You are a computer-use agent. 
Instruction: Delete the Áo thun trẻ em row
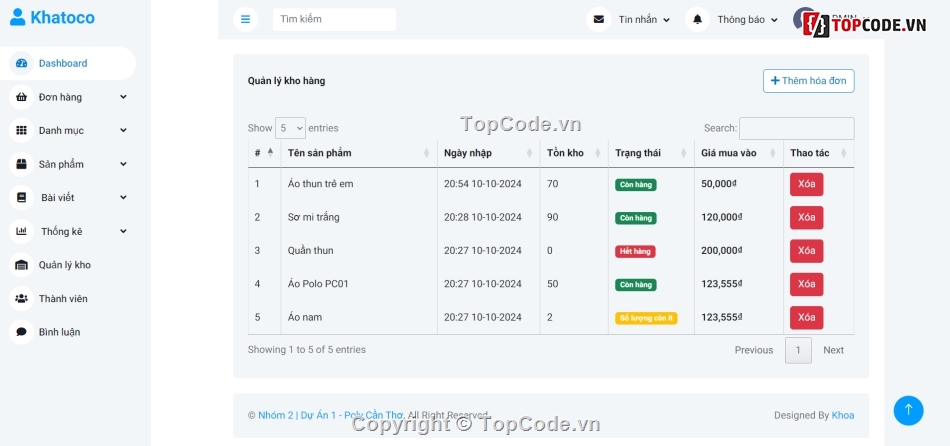(x=806, y=184)
